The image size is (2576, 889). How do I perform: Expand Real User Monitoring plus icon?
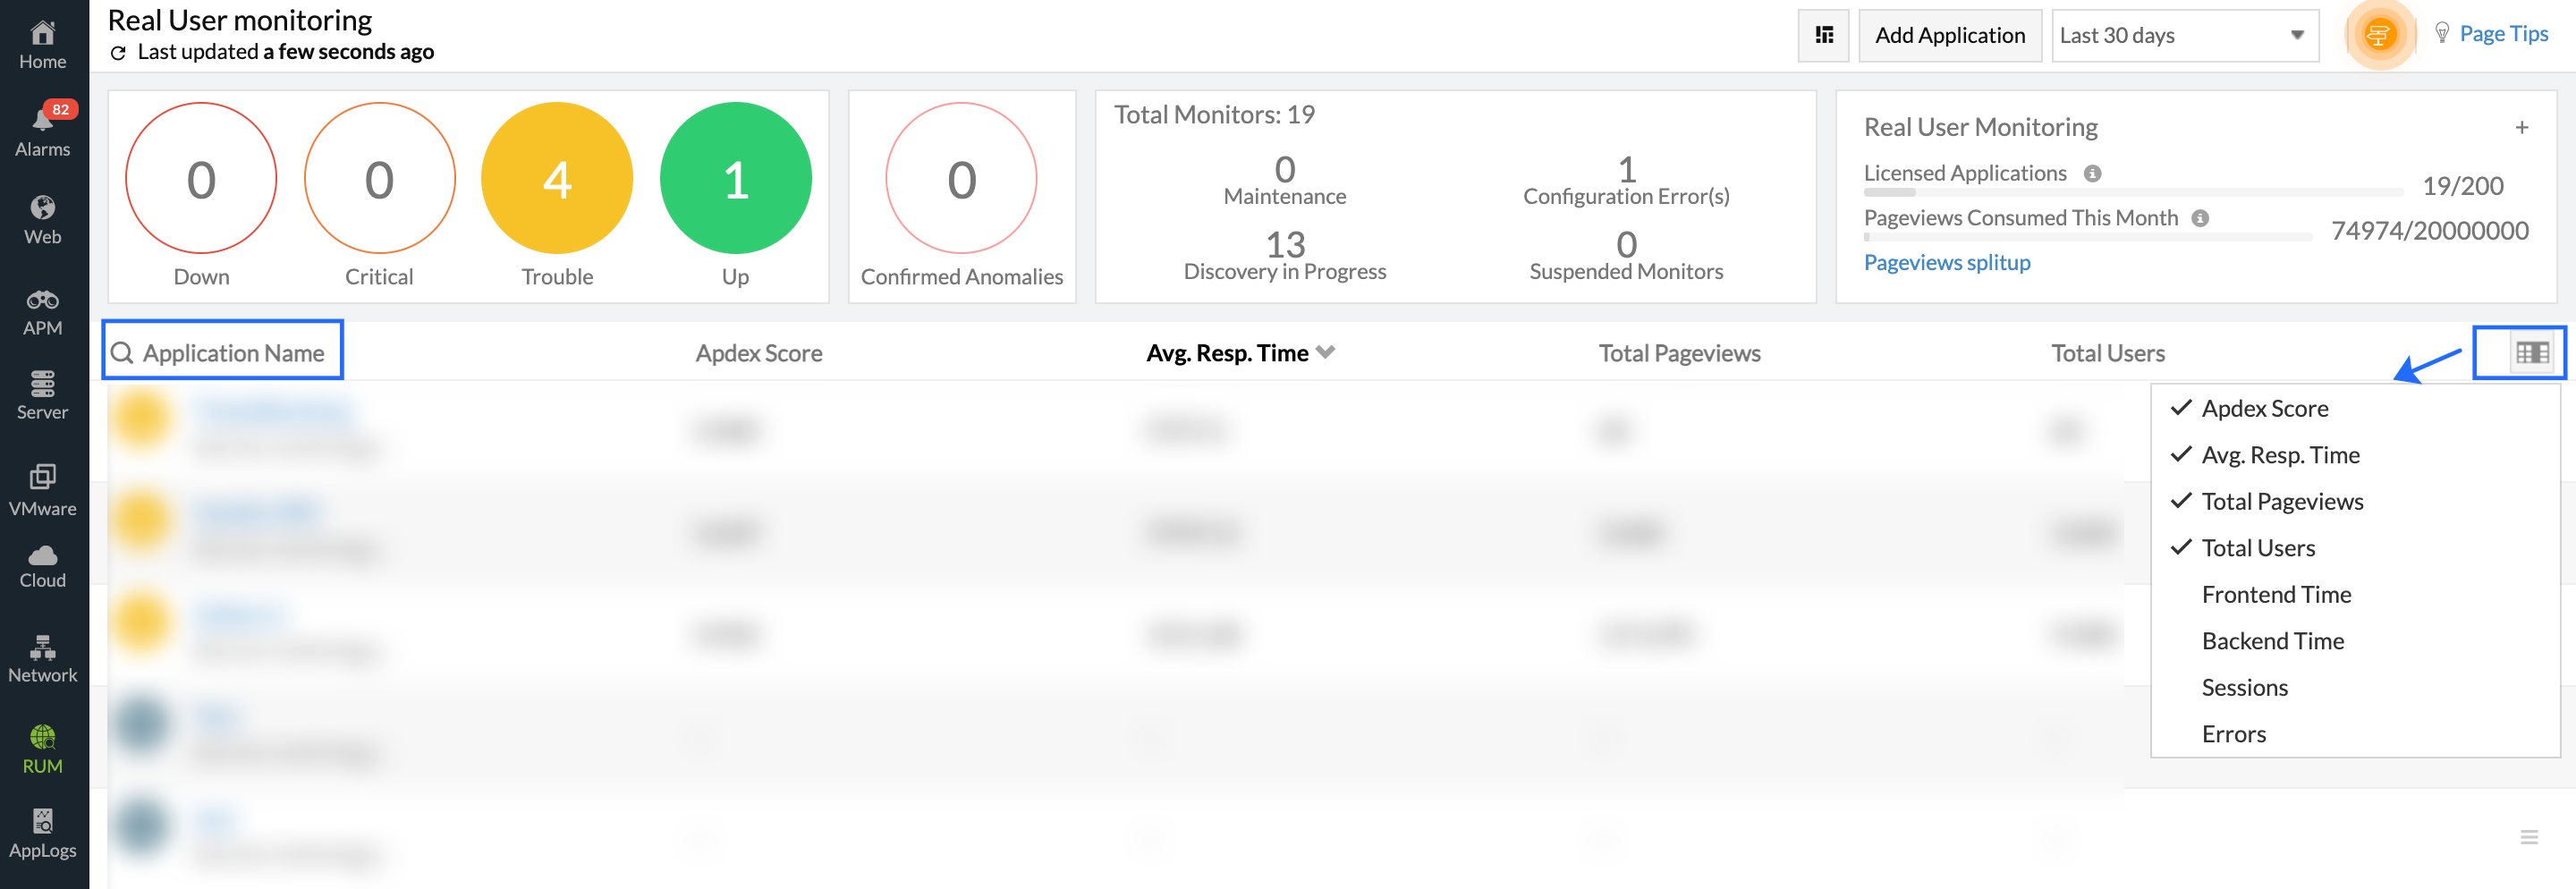[2521, 127]
